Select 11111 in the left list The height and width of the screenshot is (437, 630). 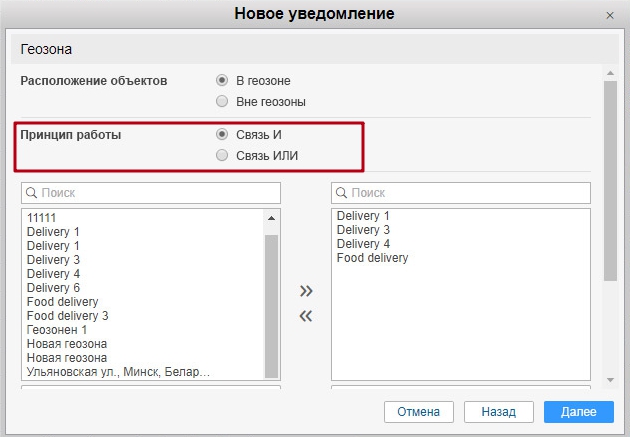(41, 217)
